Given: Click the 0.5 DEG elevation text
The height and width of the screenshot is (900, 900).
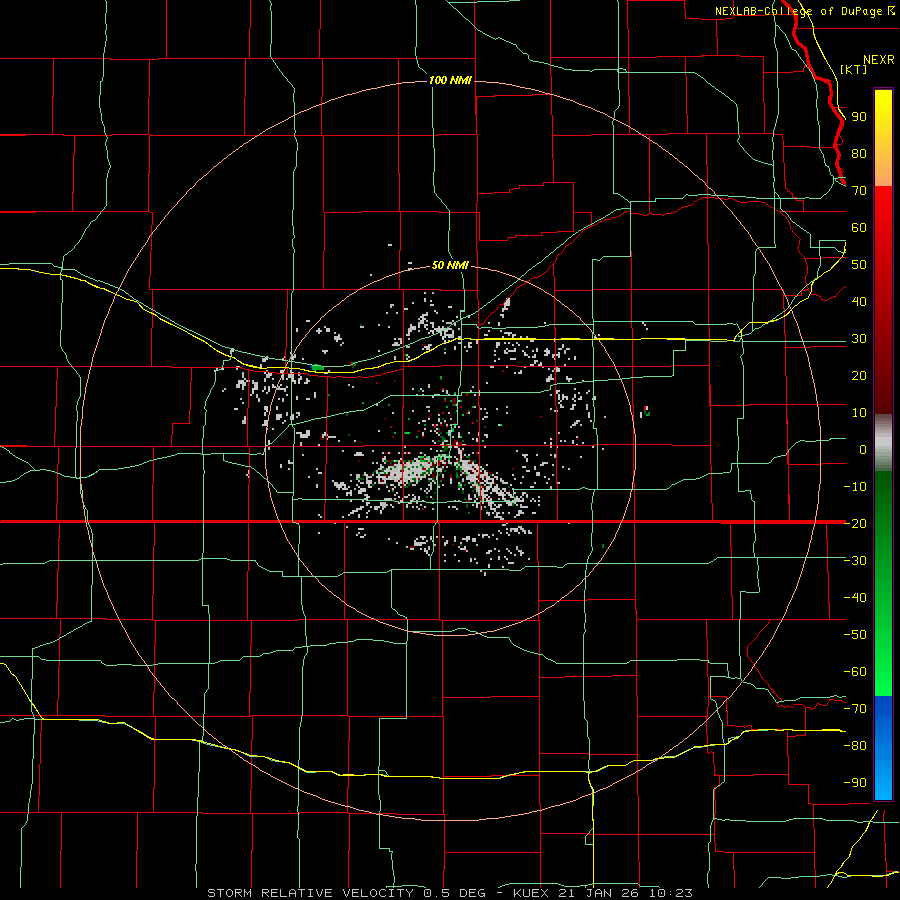Looking at the screenshot, I should [x=455, y=893].
